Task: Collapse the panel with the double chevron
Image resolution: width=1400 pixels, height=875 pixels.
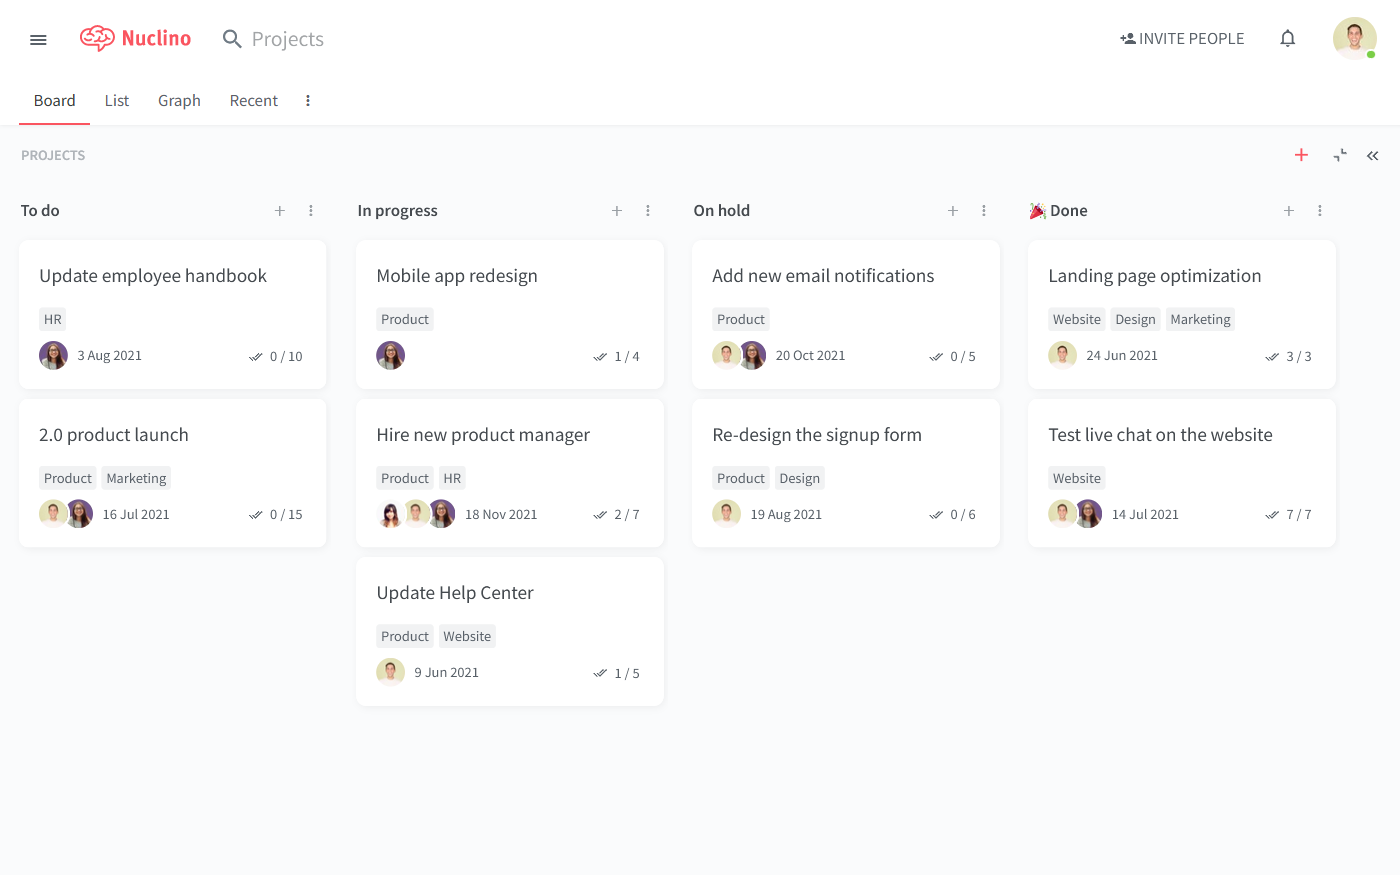Action: [x=1373, y=155]
